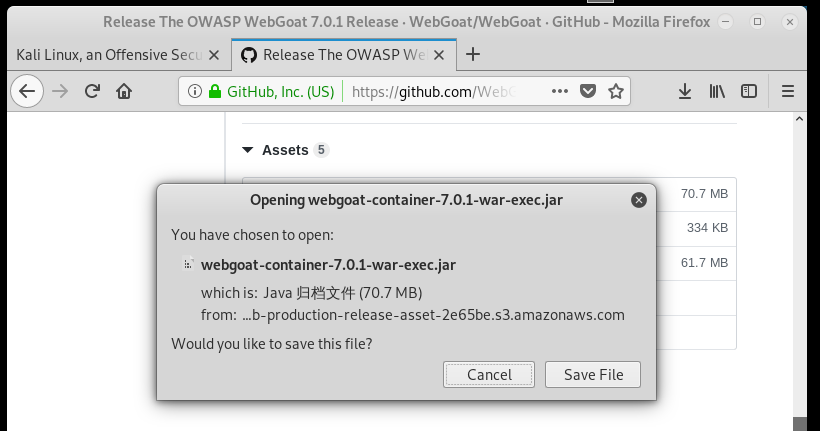
Task: Cancel the file download dialog
Action: [489, 375]
